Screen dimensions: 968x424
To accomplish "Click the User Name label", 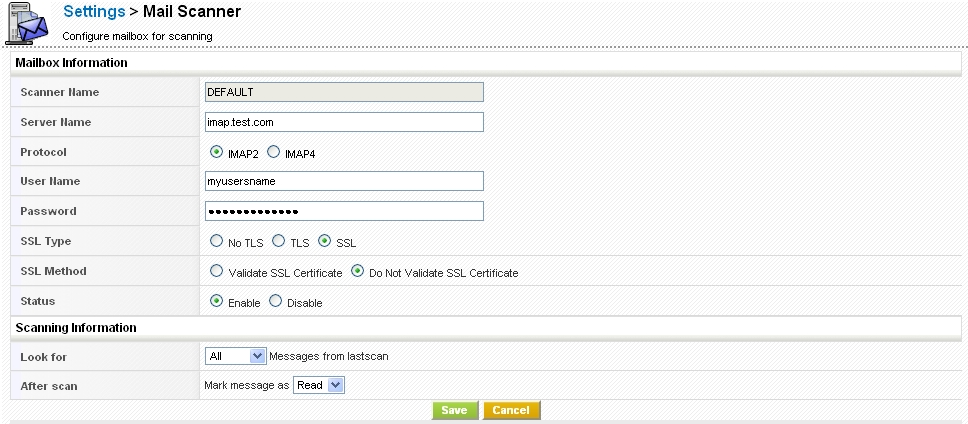I will click(x=50, y=181).
